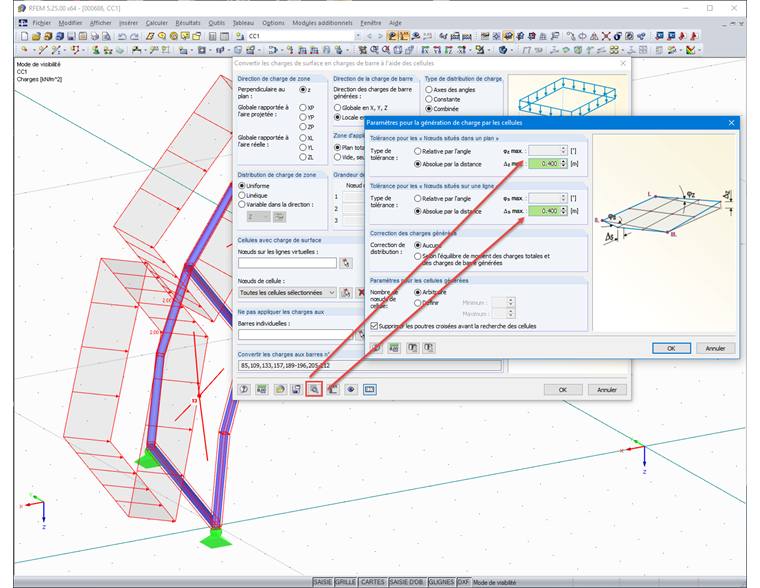Click the Δz max value field 0.400
Viewport: 760px width, 588px height.
pyautogui.click(x=544, y=164)
